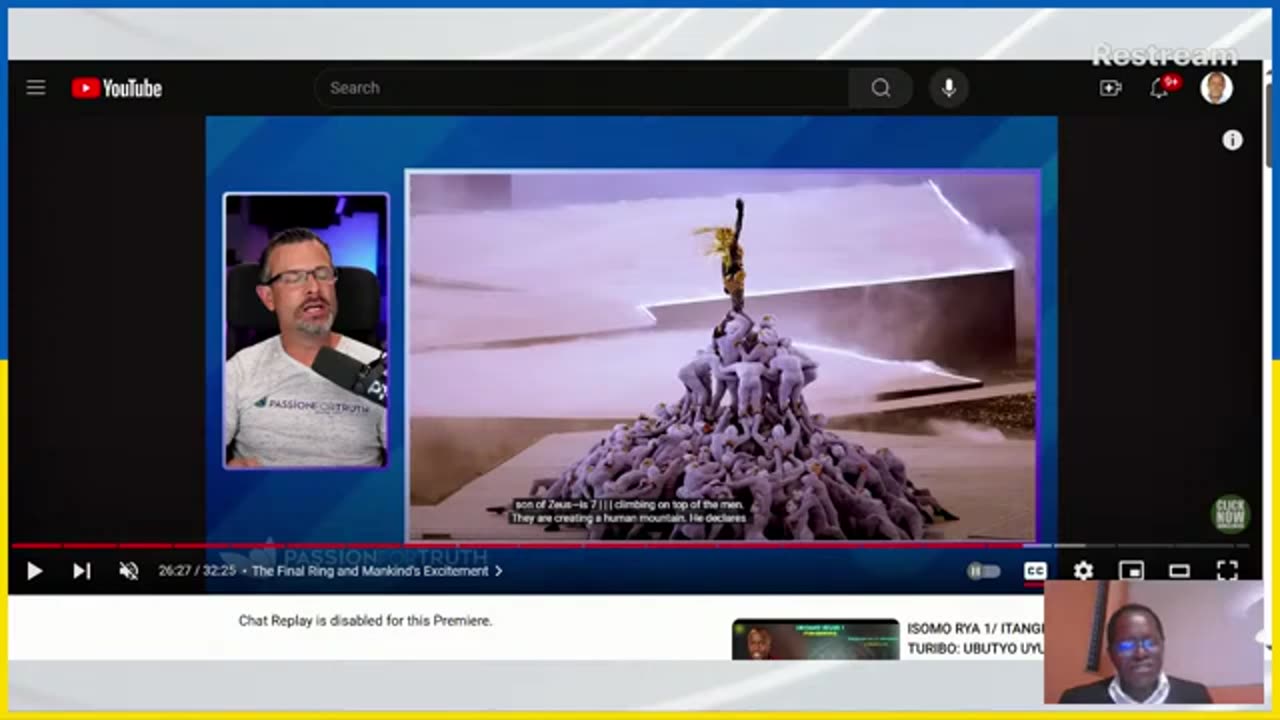1280x720 pixels.
Task: Toggle closed captions CC button
Action: point(1035,571)
